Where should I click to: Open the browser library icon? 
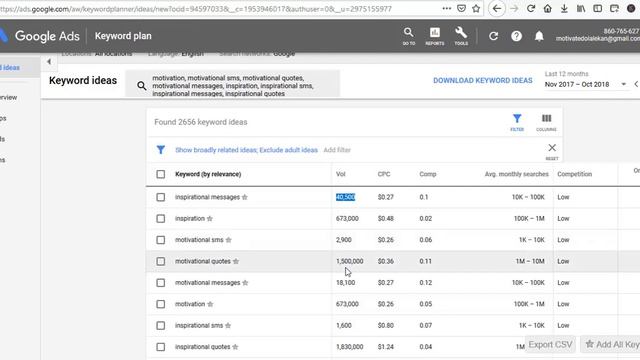click(581, 9)
